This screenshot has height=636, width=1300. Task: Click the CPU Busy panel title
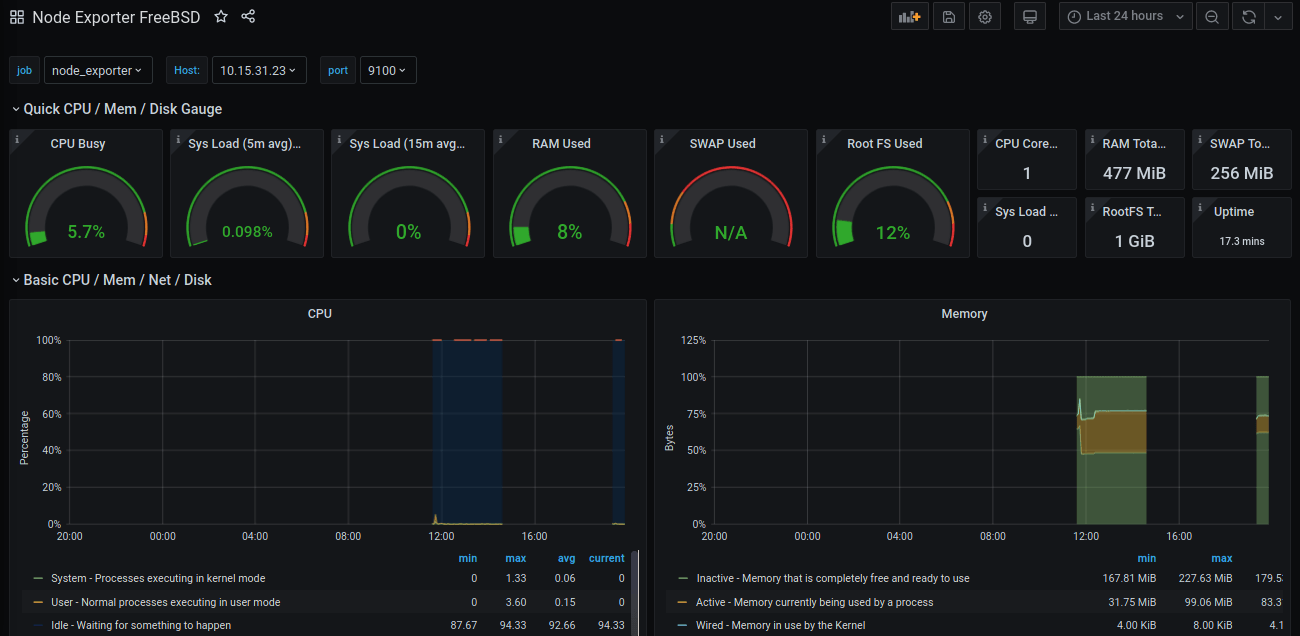point(78,144)
